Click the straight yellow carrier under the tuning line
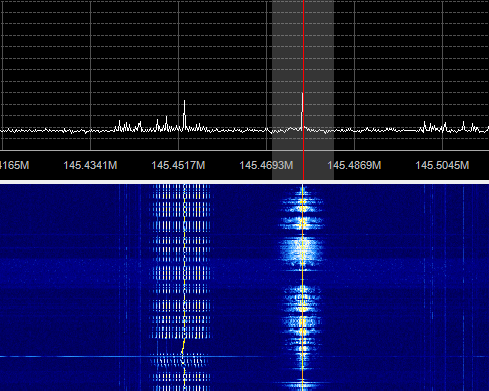 click(x=303, y=287)
